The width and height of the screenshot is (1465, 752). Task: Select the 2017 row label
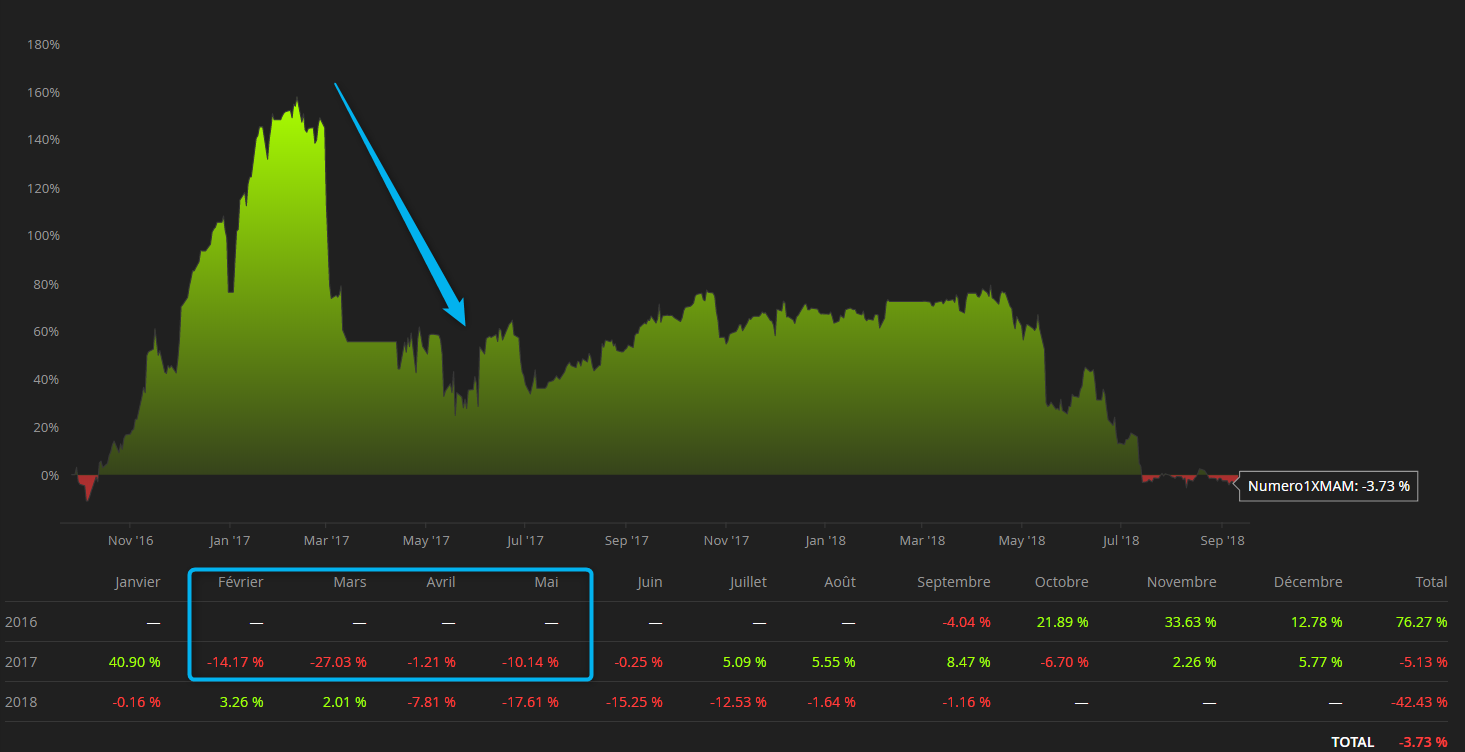tap(21, 662)
